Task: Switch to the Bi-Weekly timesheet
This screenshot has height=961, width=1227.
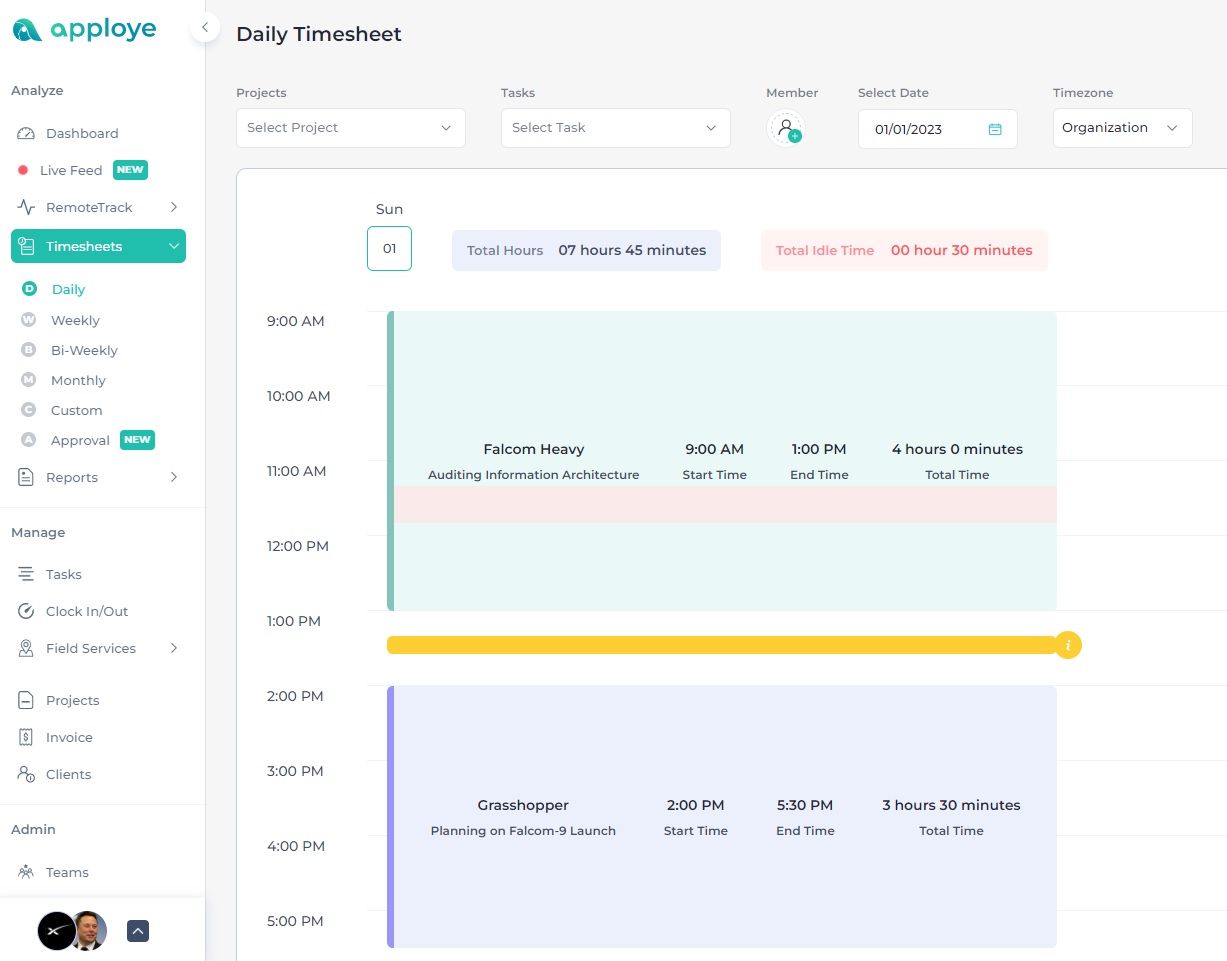Action: tap(84, 350)
